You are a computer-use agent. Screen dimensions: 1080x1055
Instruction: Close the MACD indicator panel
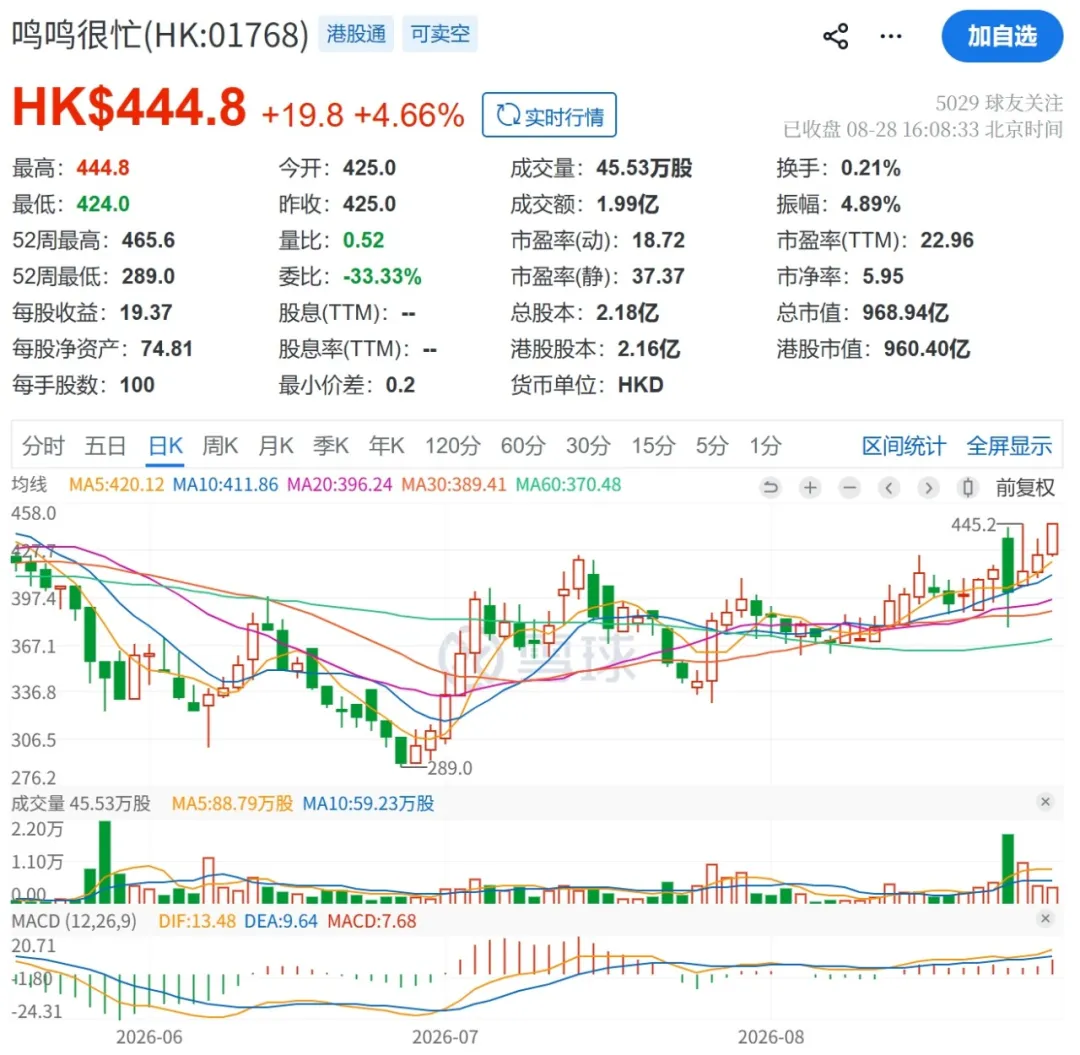pyautogui.click(x=1045, y=918)
